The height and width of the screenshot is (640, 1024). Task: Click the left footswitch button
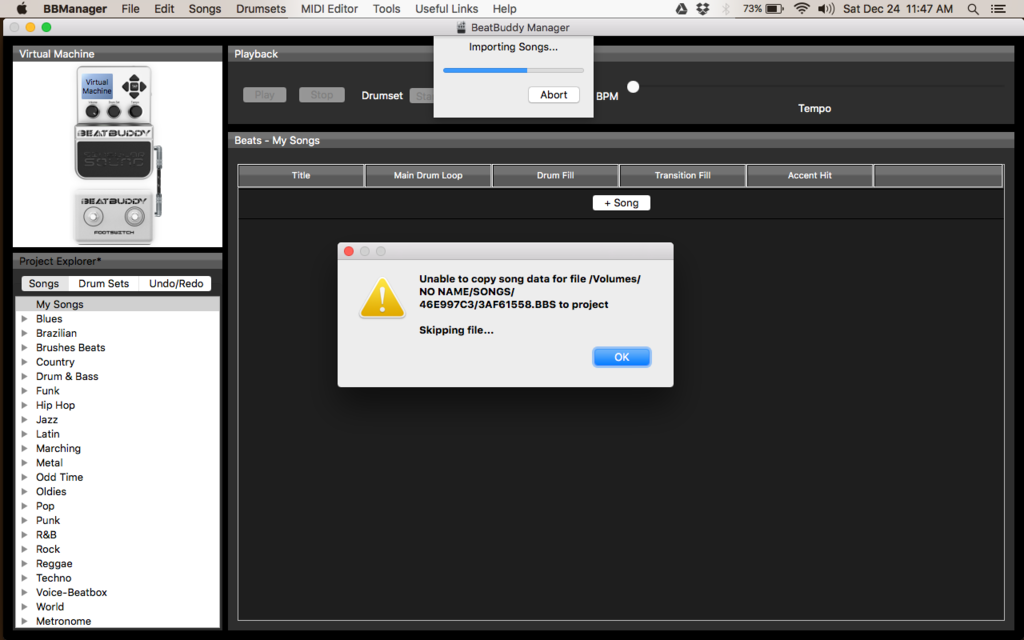click(x=93, y=217)
